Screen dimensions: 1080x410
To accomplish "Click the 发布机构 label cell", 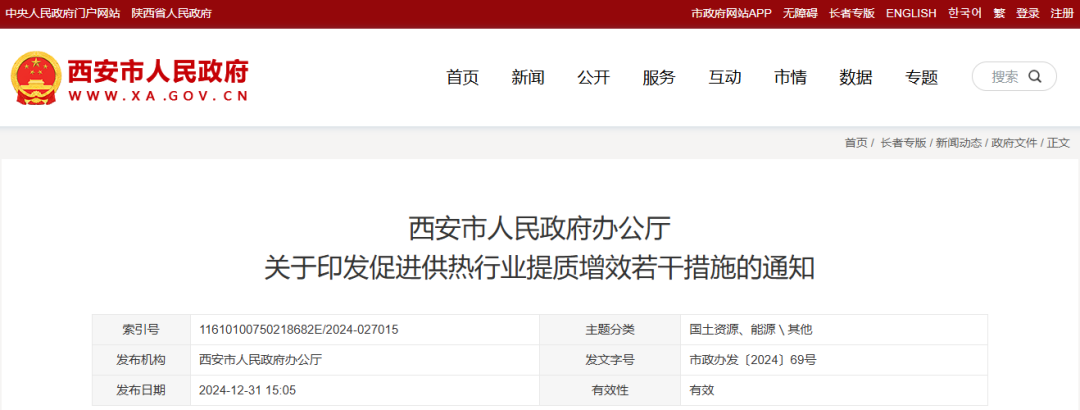I will 141,360.
